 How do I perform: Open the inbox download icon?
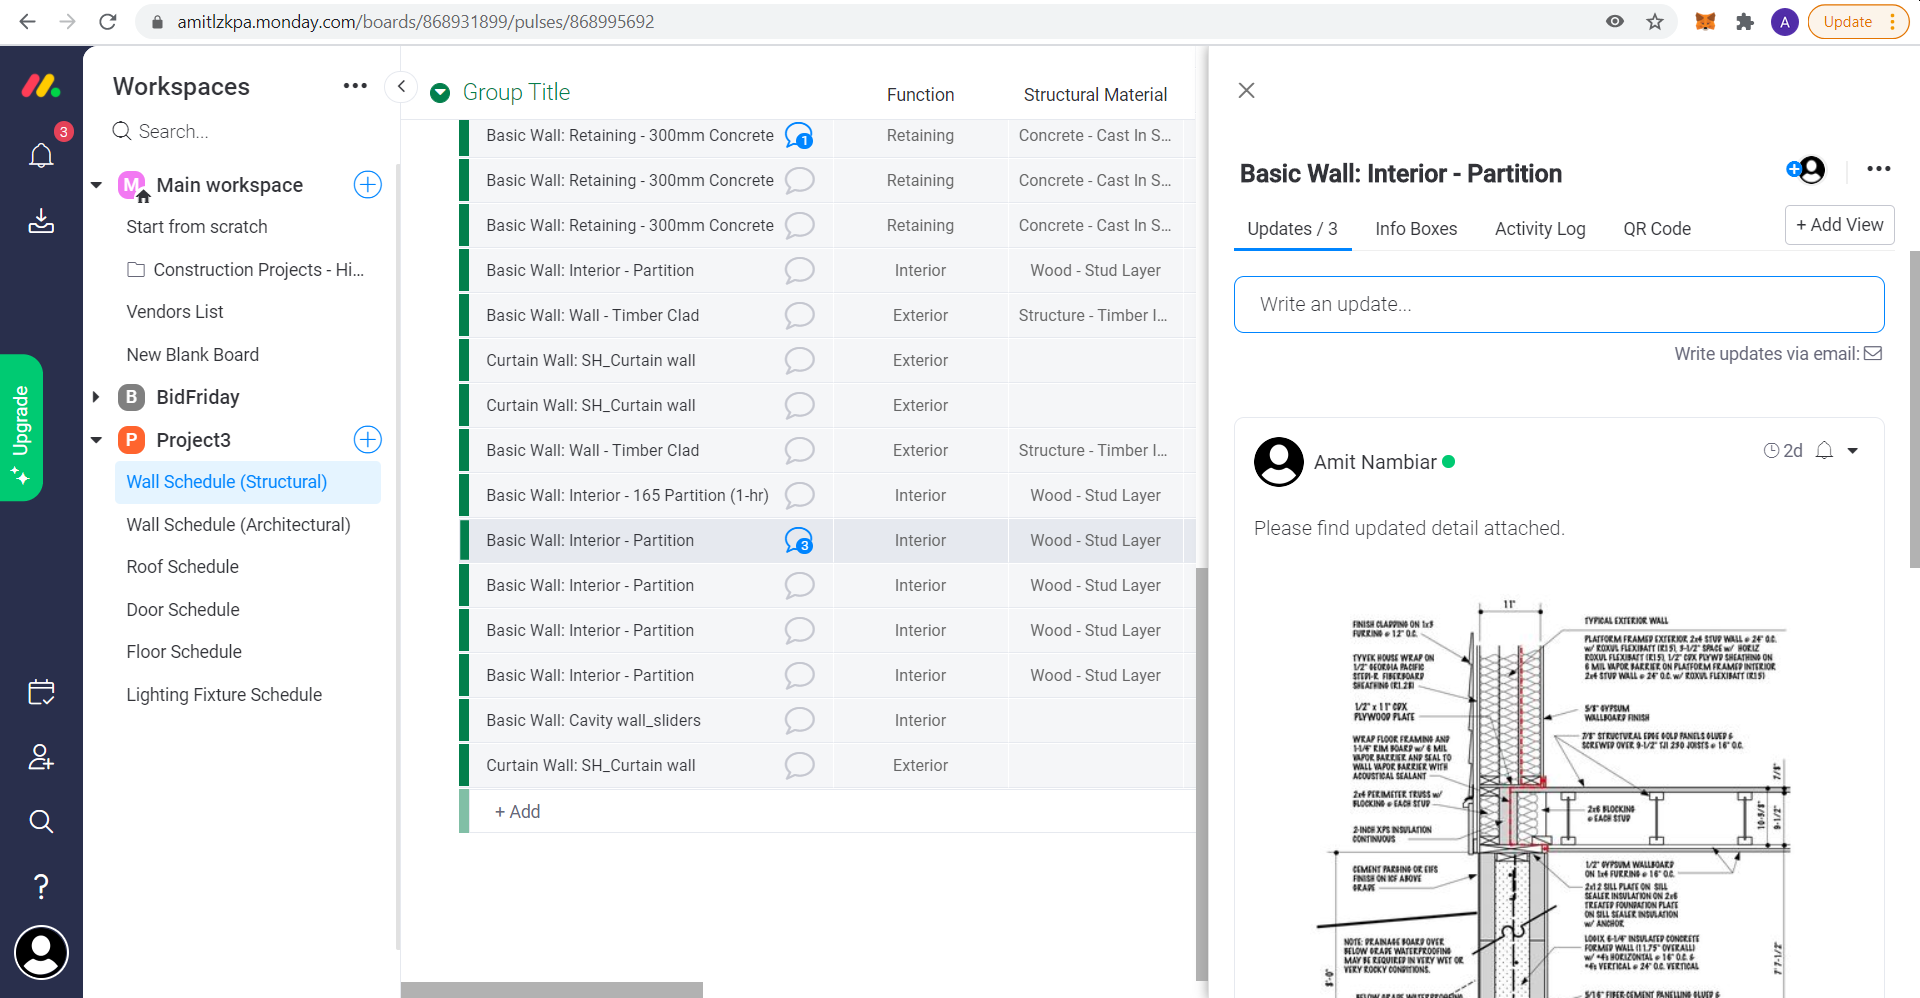tap(41, 221)
